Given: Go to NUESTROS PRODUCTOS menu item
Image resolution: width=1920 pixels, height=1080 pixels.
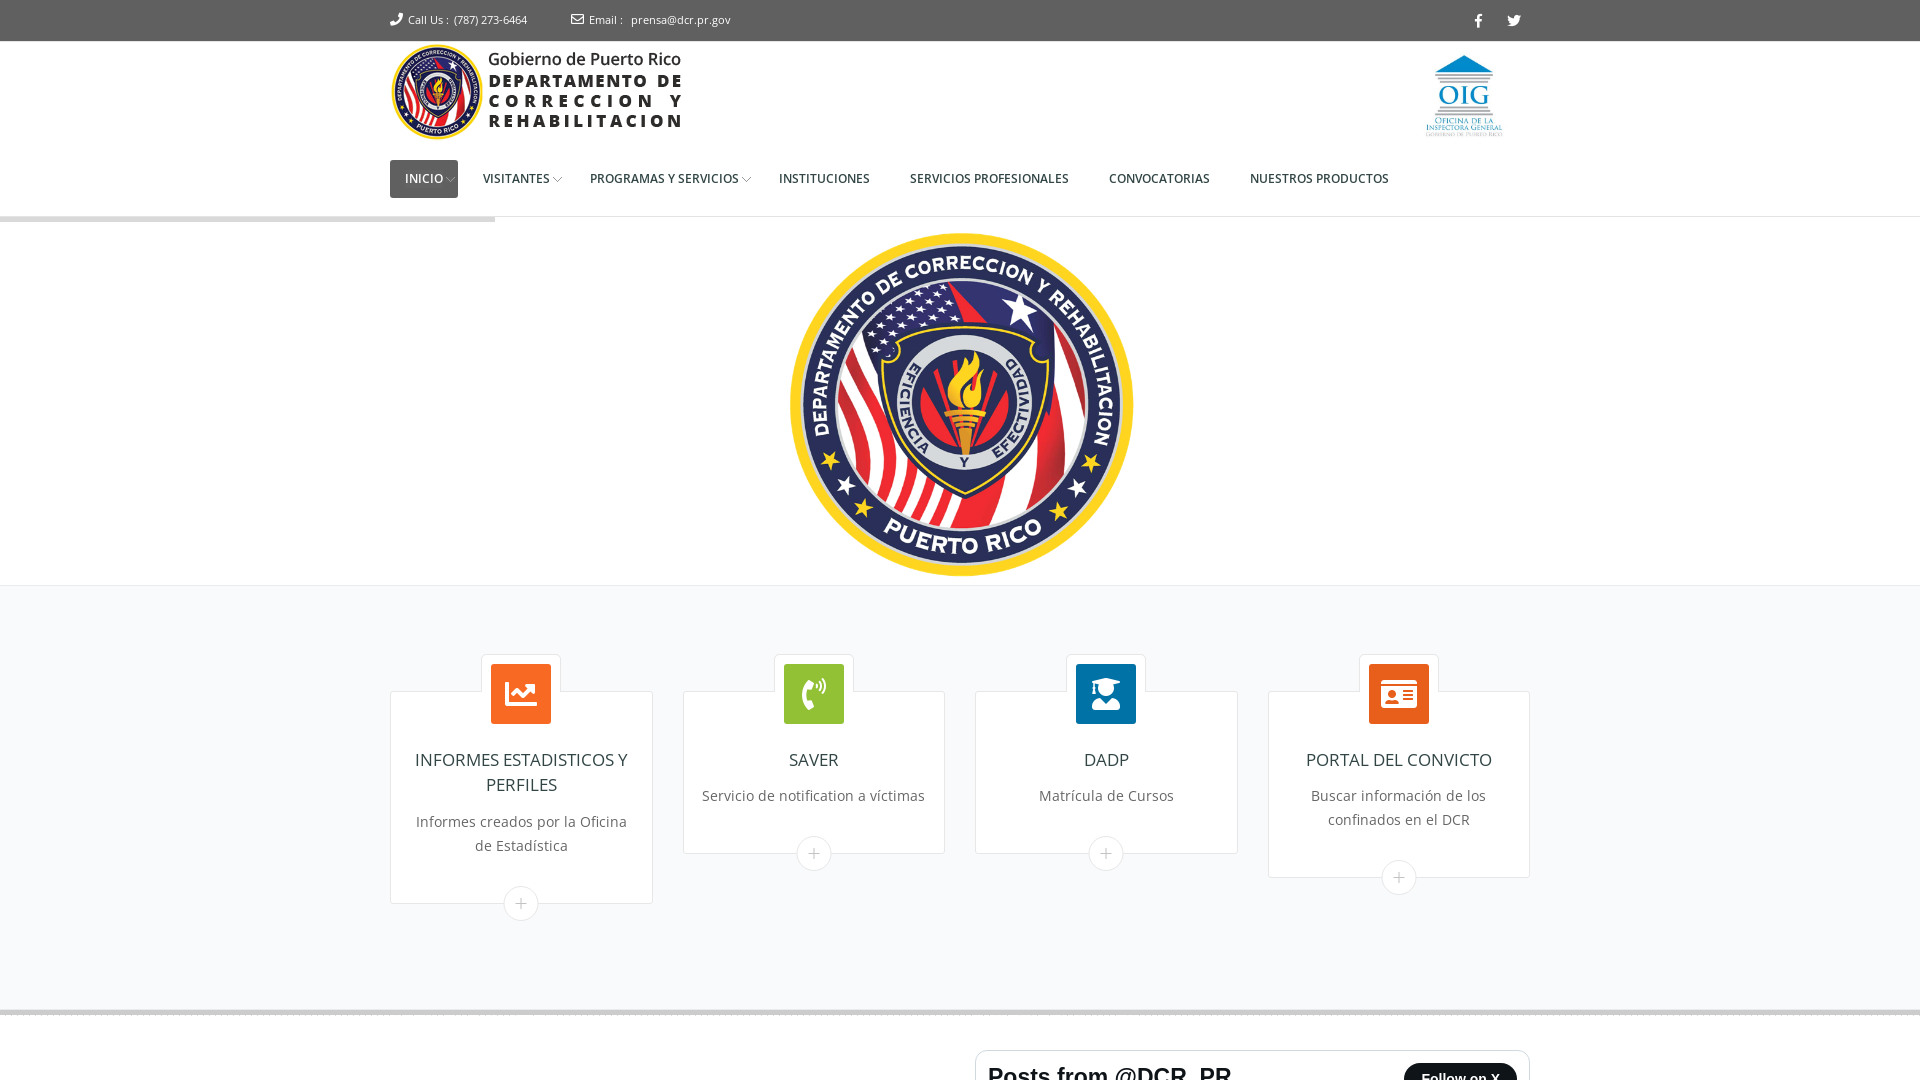Looking at the screenshot, I should 1319,179.
